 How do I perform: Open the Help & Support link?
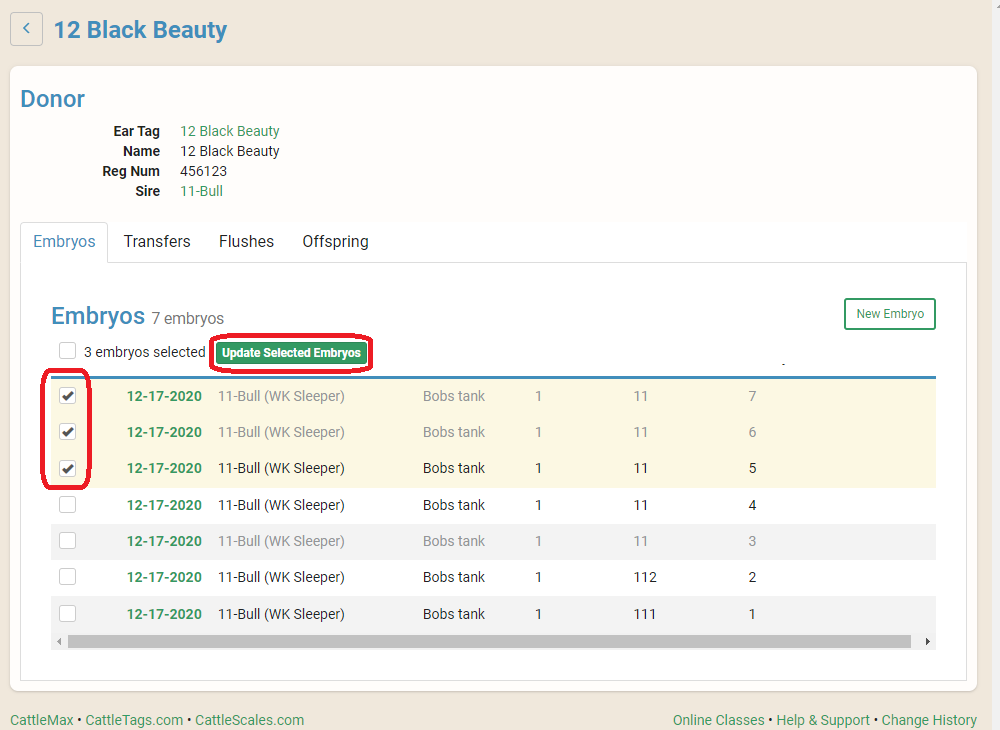coord(823,720)
